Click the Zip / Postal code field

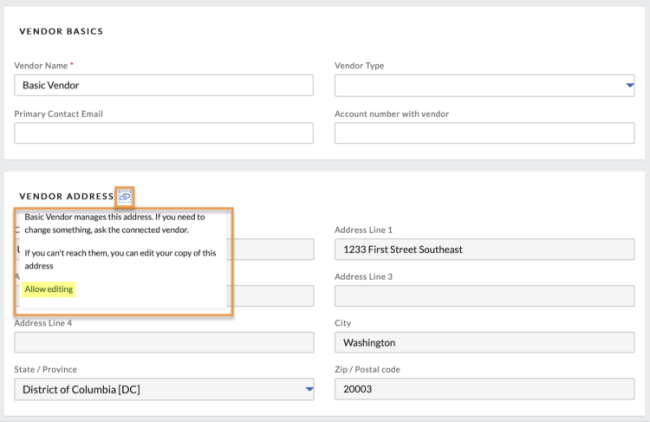484,389
